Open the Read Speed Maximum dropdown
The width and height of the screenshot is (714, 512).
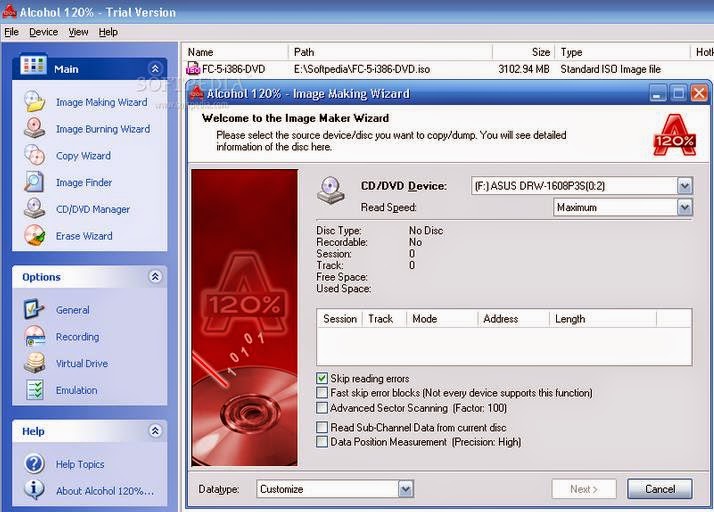tap(684, 207)
